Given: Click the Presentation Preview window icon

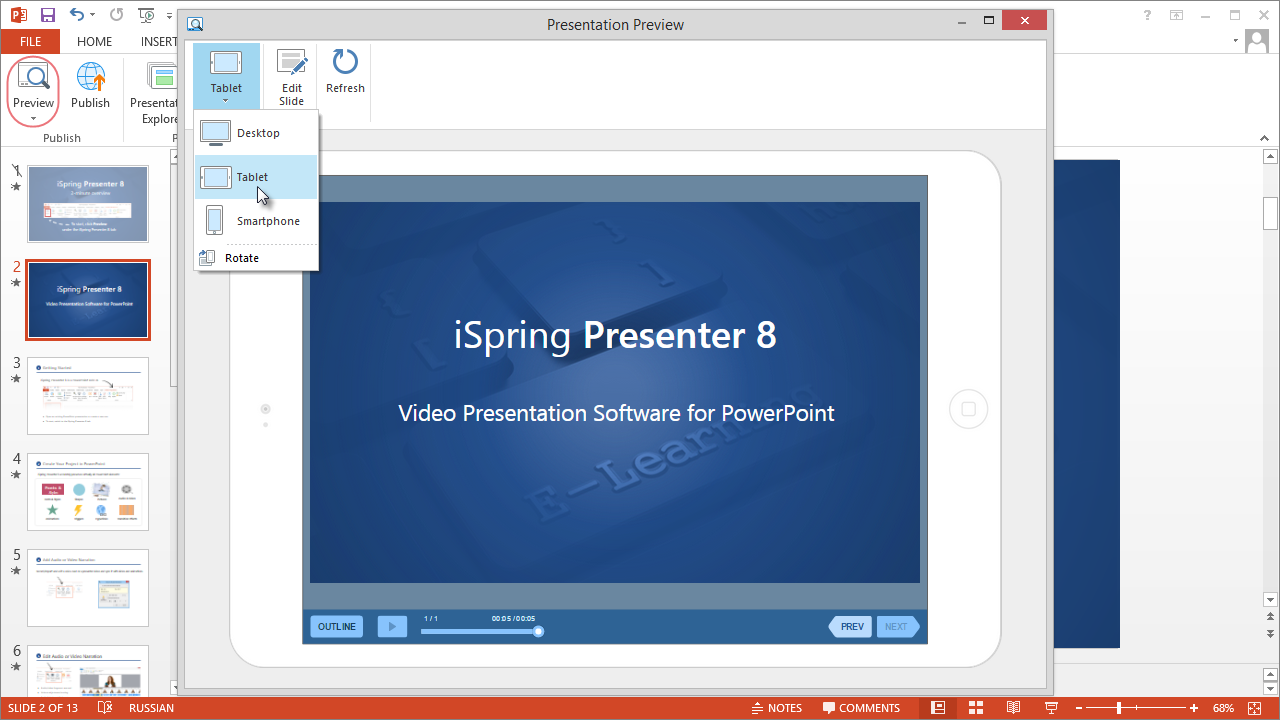Looking at the screenshot, I should (196, 24).
